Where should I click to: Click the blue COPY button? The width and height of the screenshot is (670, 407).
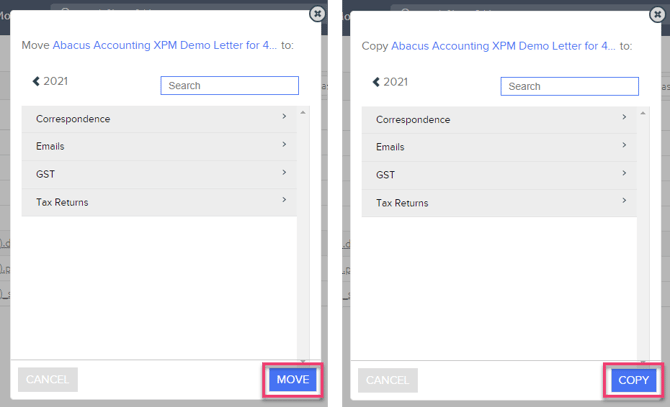click(x=634, y=380)
